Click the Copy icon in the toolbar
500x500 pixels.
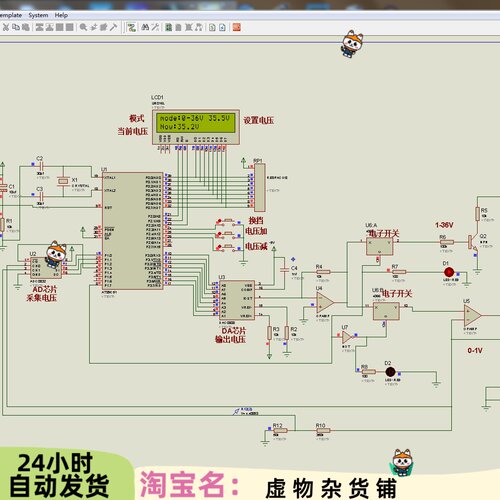(16, 27)
